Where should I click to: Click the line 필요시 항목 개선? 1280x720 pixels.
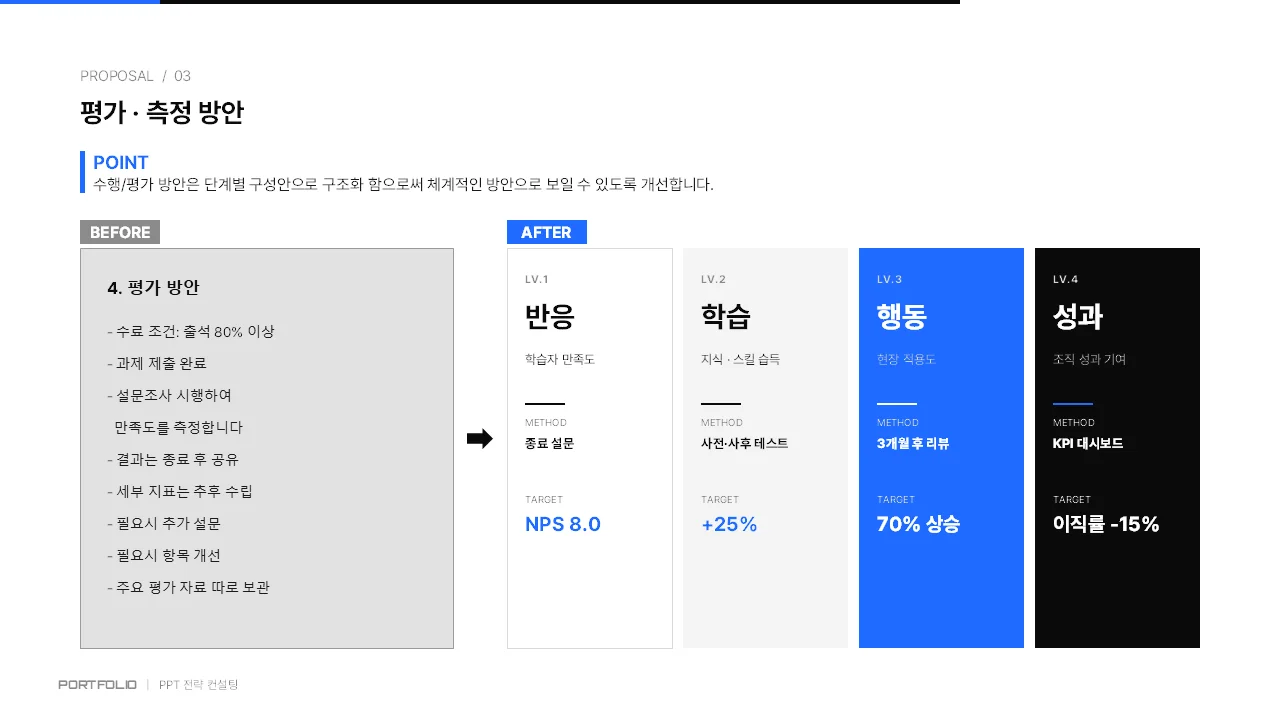pos(164,556)
